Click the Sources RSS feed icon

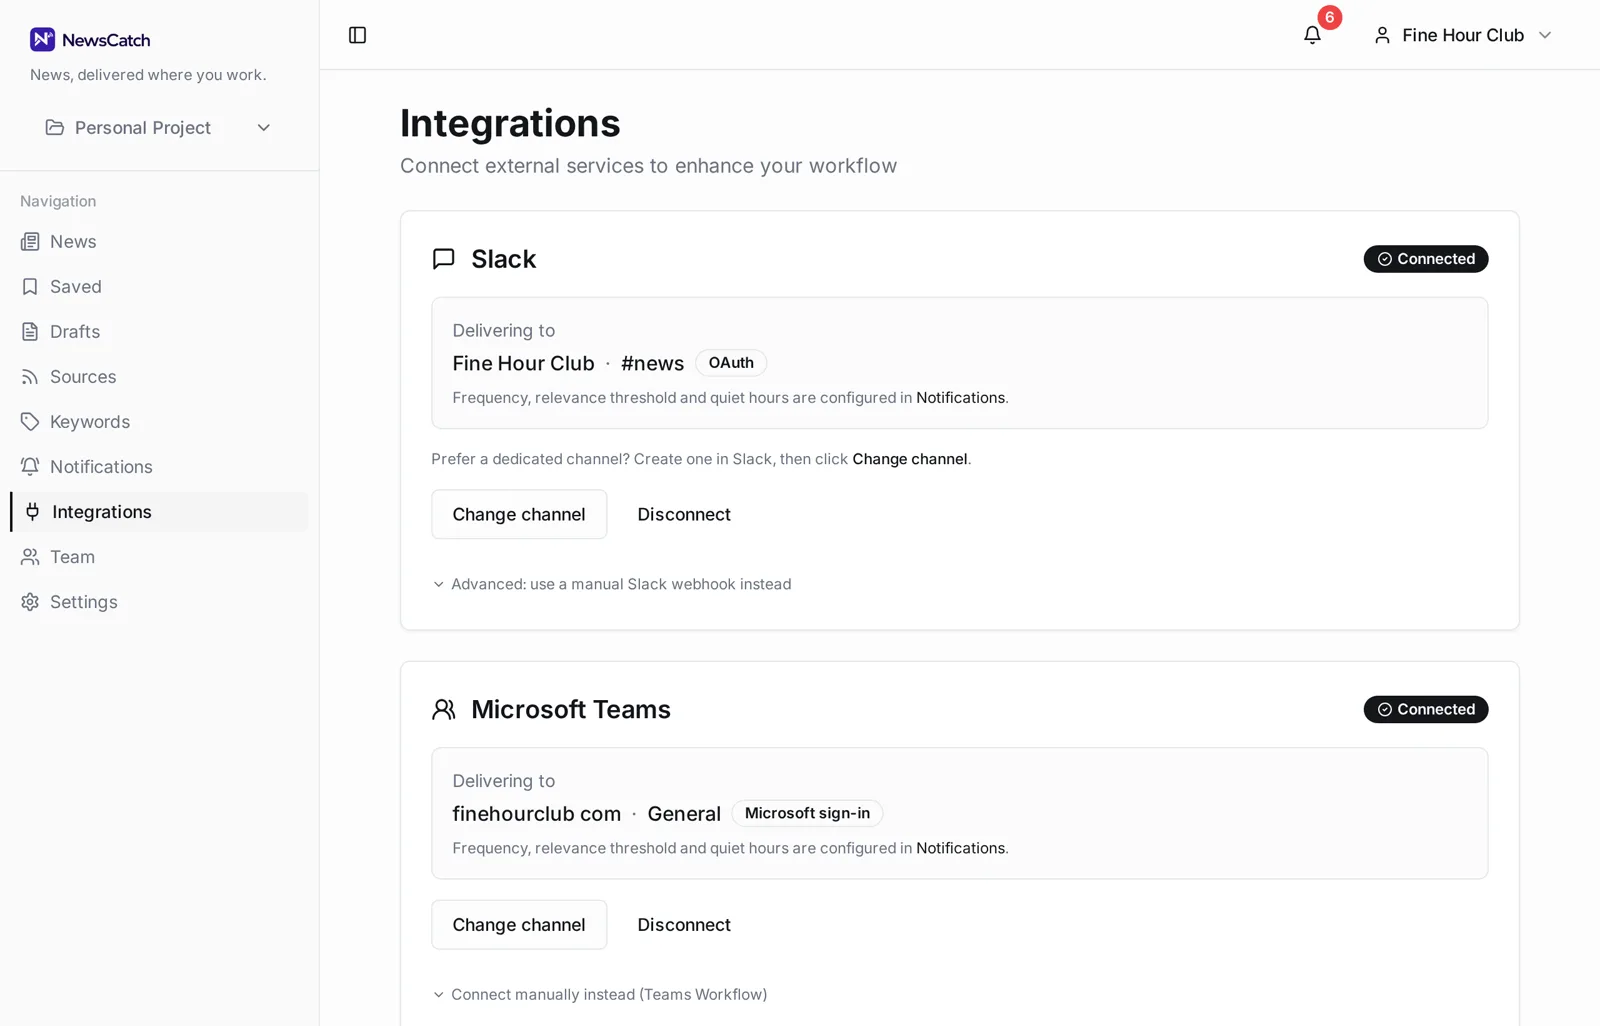click(30, 377)
